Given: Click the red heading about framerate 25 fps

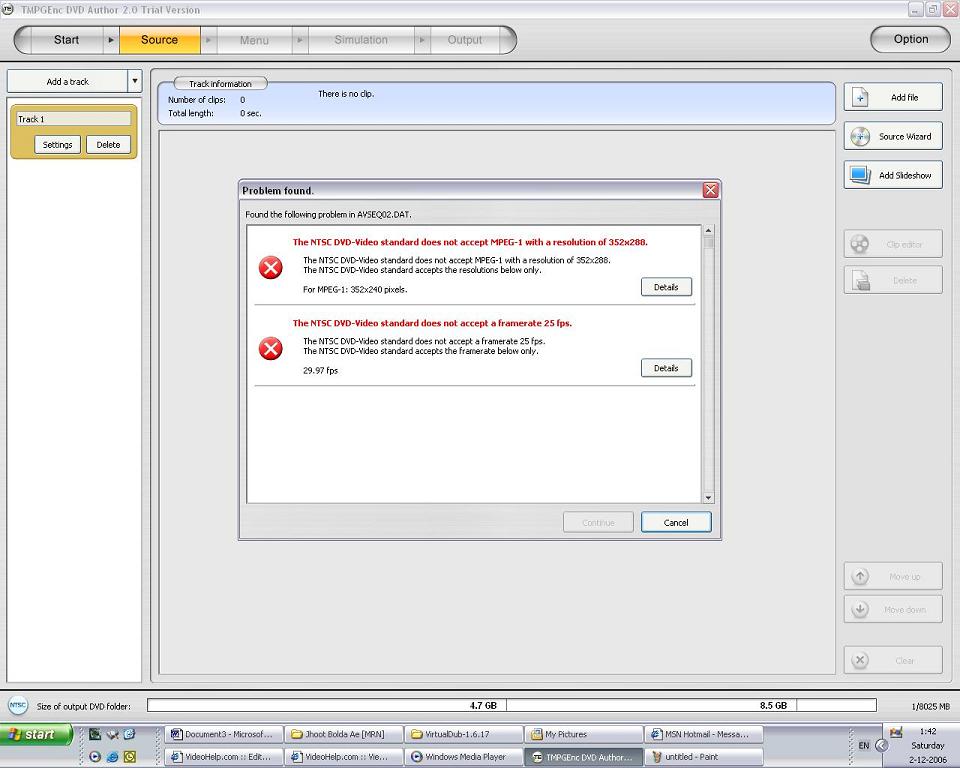Looking at the screenshot, I should (x=432, y=323).
